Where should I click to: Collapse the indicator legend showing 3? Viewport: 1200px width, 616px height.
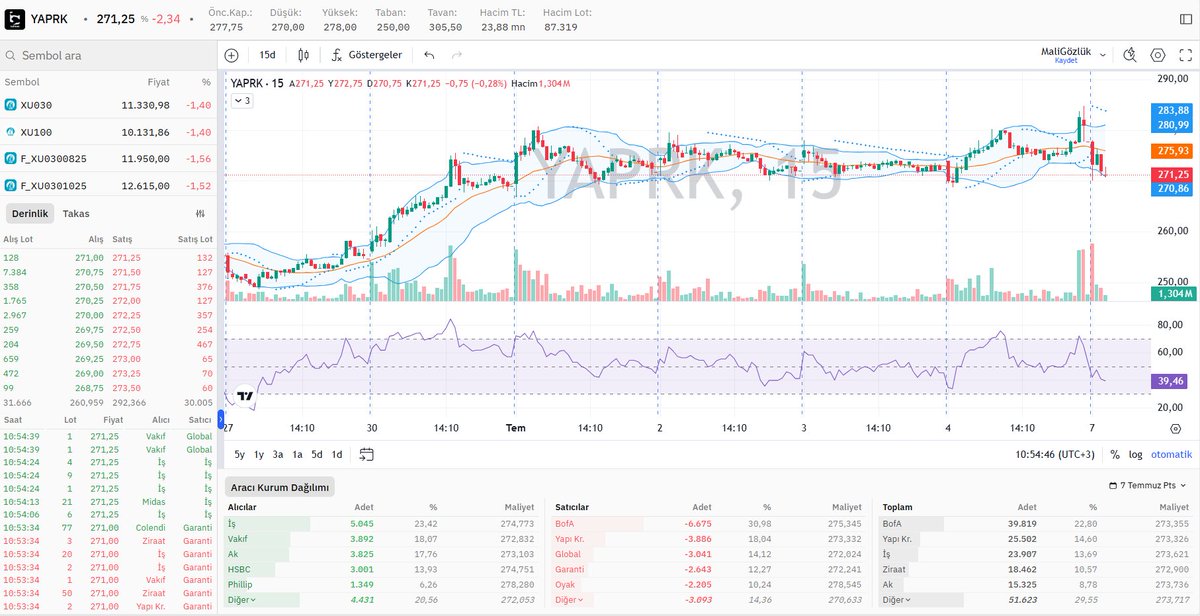243,100
